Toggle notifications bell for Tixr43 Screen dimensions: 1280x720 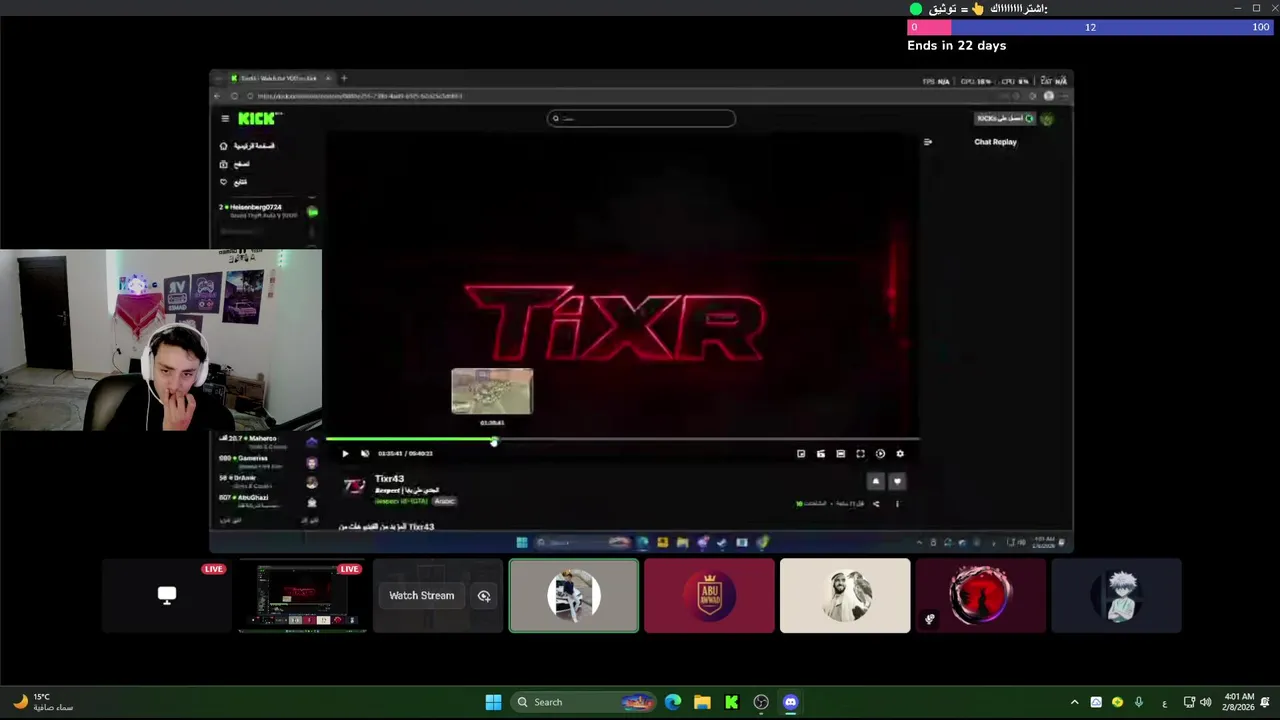(876, 481)
